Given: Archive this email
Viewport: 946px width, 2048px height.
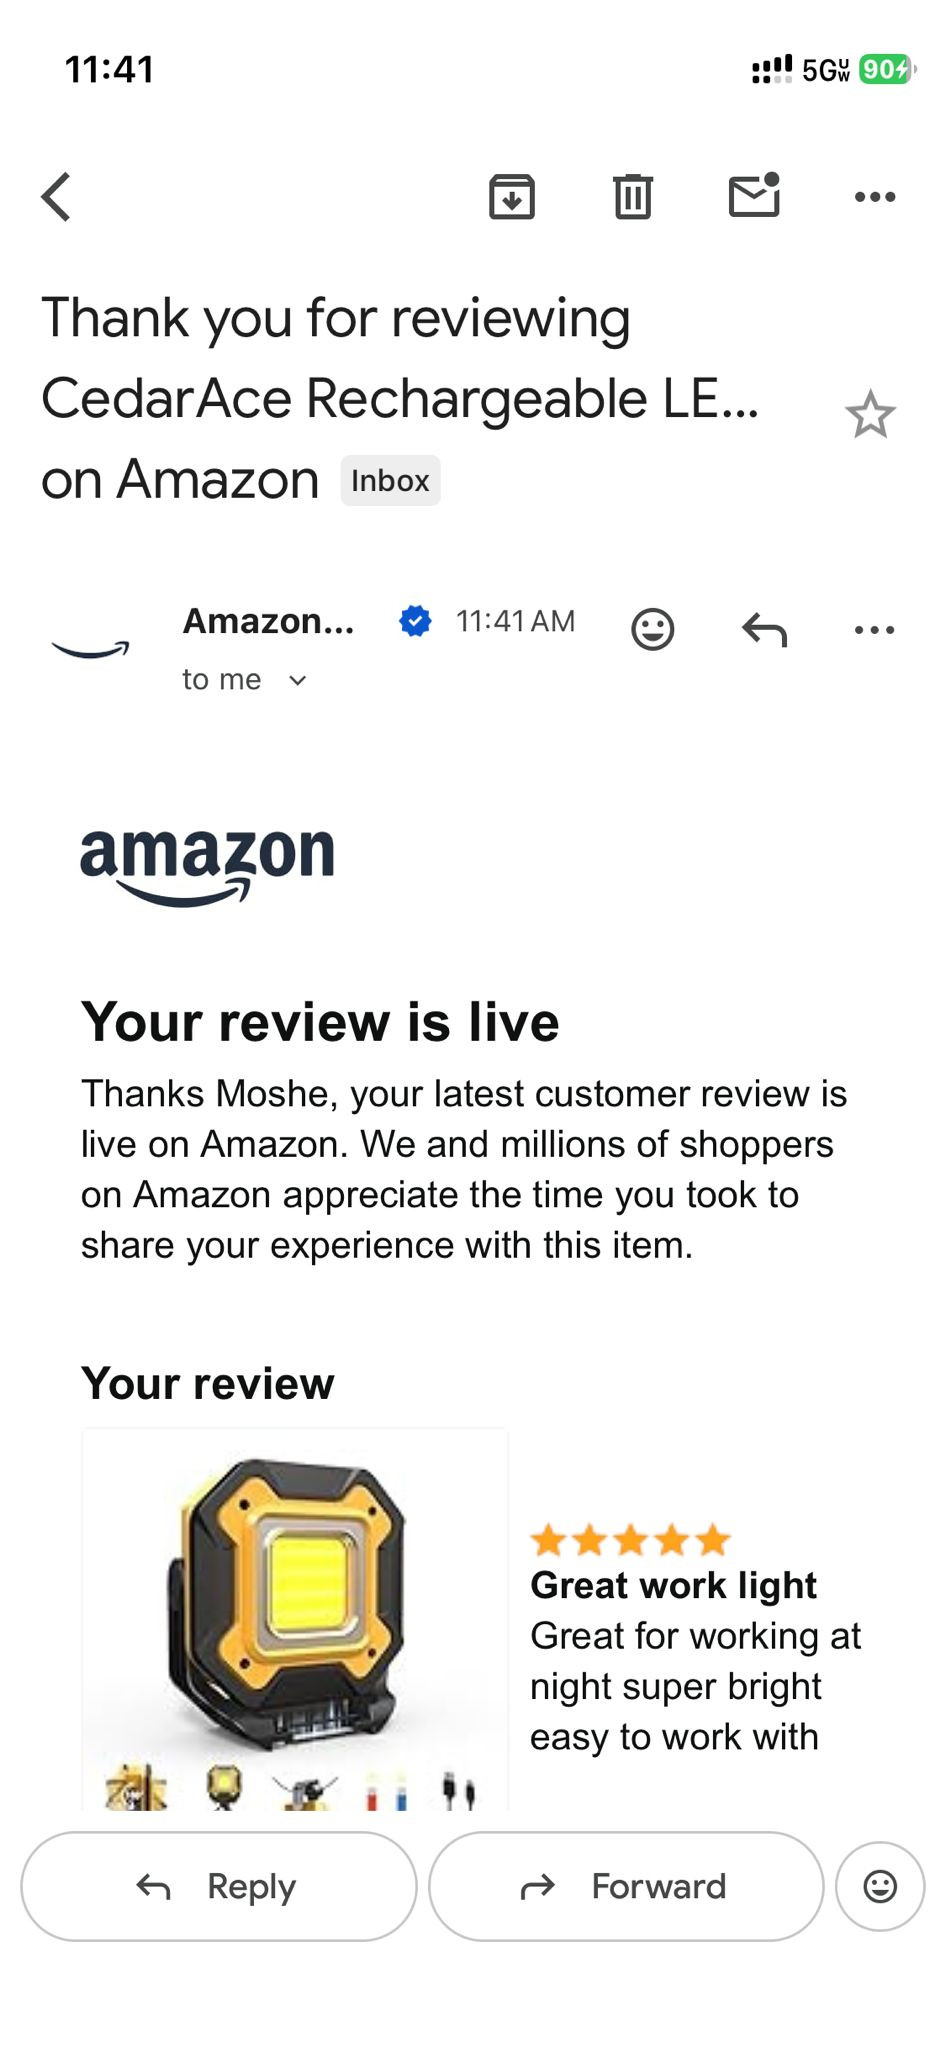Looking at the screenshot, I should tap(512, 196).
